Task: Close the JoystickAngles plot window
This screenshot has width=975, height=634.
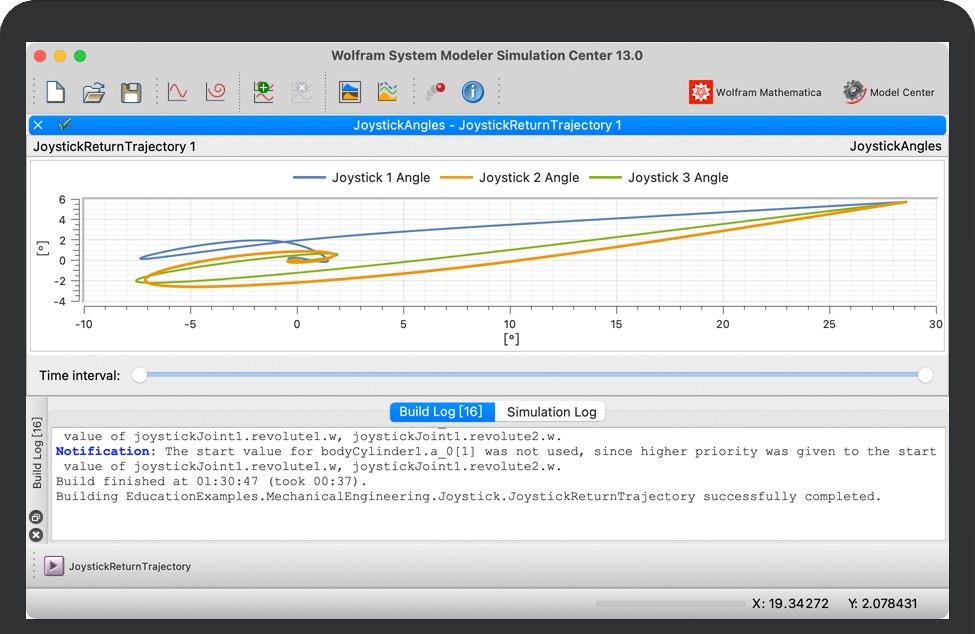Action: coord(38,125)
